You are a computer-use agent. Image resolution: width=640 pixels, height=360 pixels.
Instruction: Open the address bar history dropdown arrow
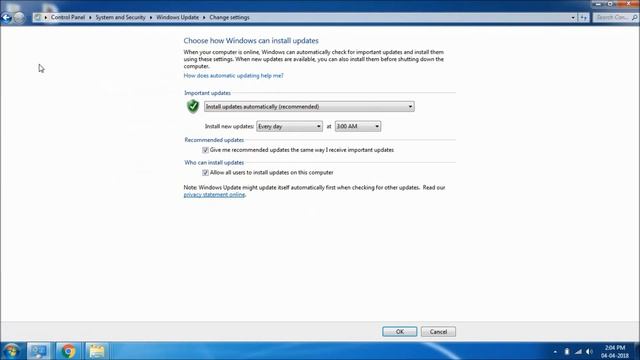(x=573, y=18)
